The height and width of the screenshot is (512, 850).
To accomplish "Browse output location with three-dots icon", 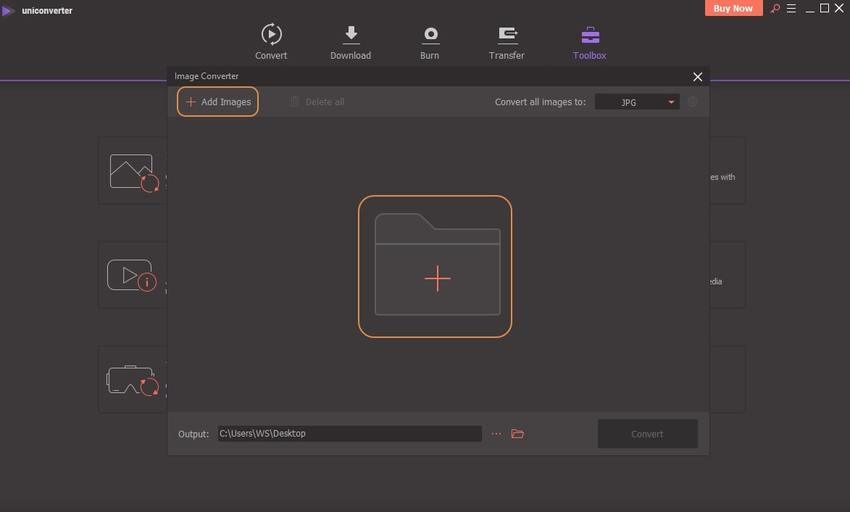I will (x=496, y=433).
